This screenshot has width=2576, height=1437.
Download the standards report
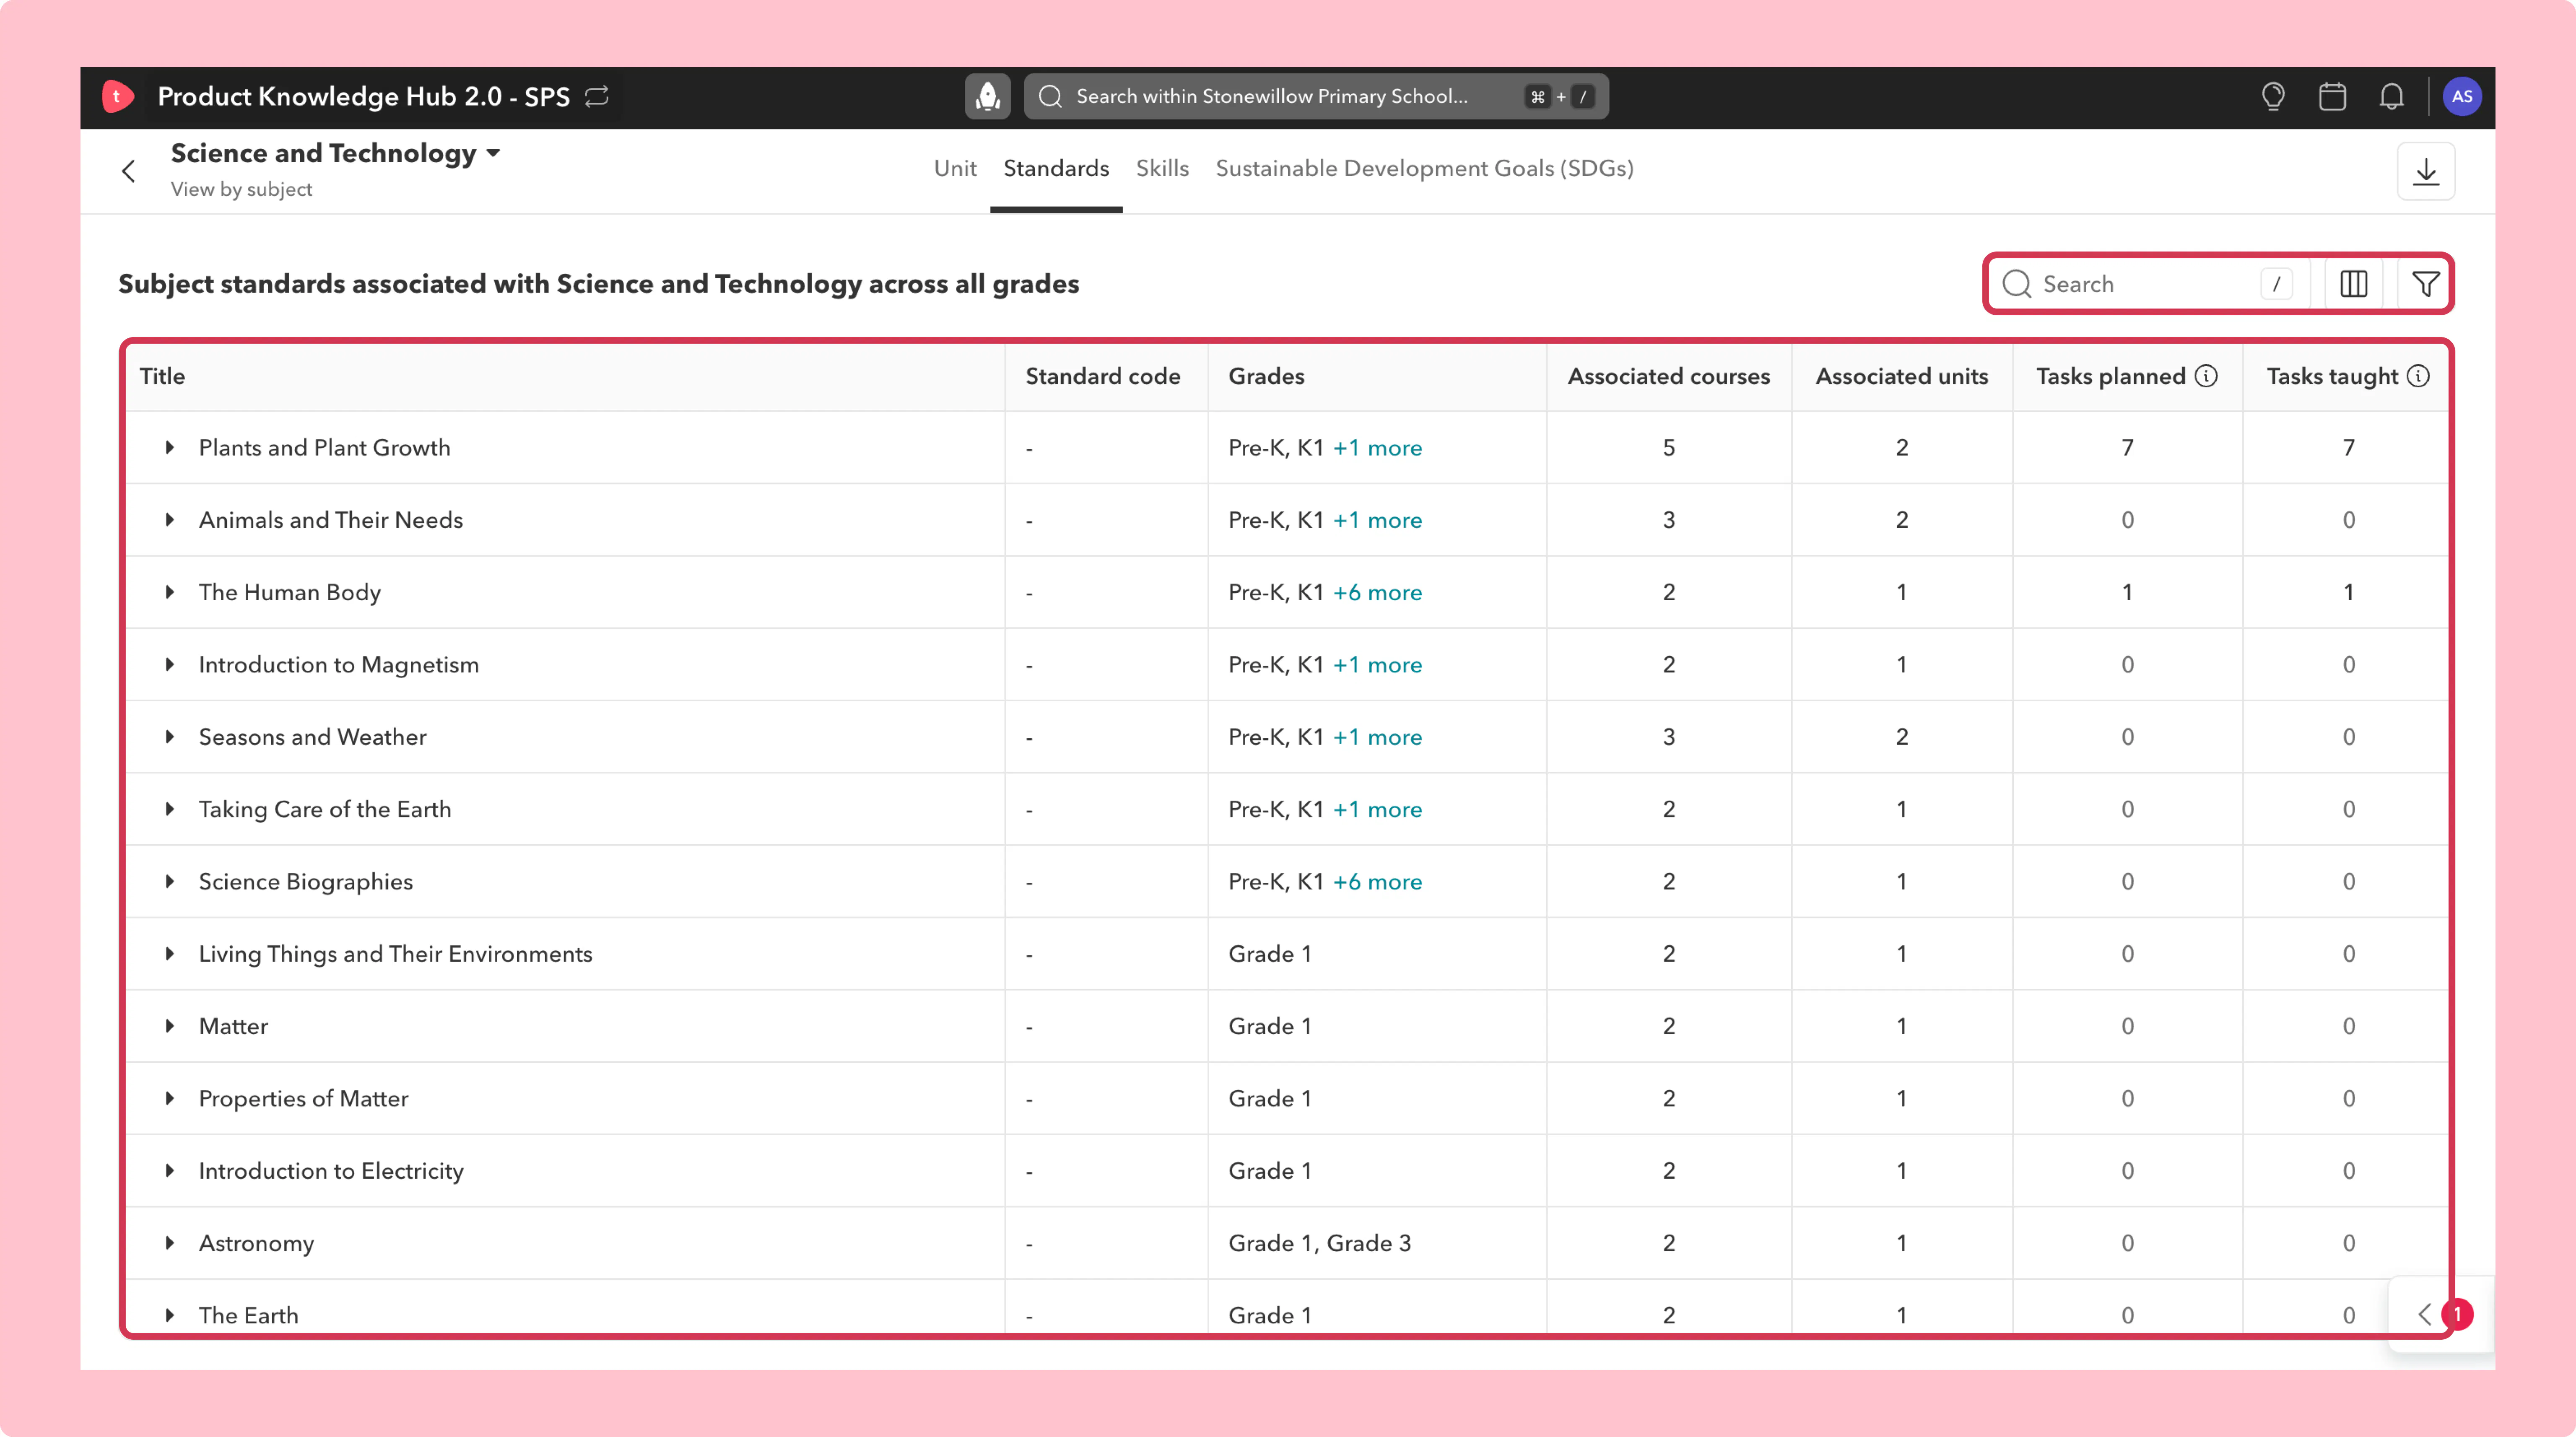[2425, 171]
